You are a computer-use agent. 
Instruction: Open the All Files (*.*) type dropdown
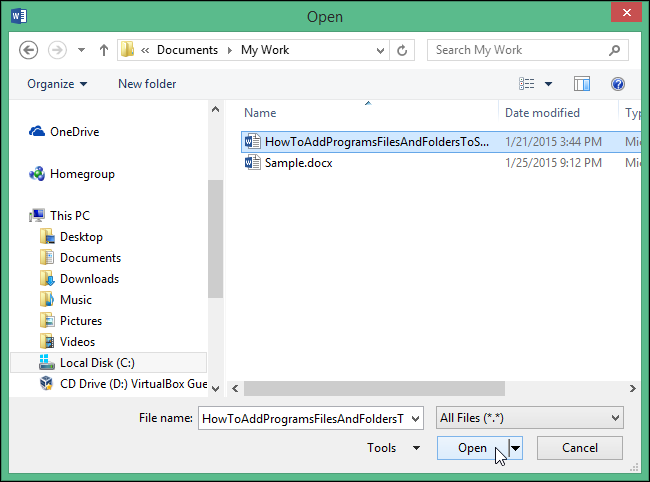530,418
